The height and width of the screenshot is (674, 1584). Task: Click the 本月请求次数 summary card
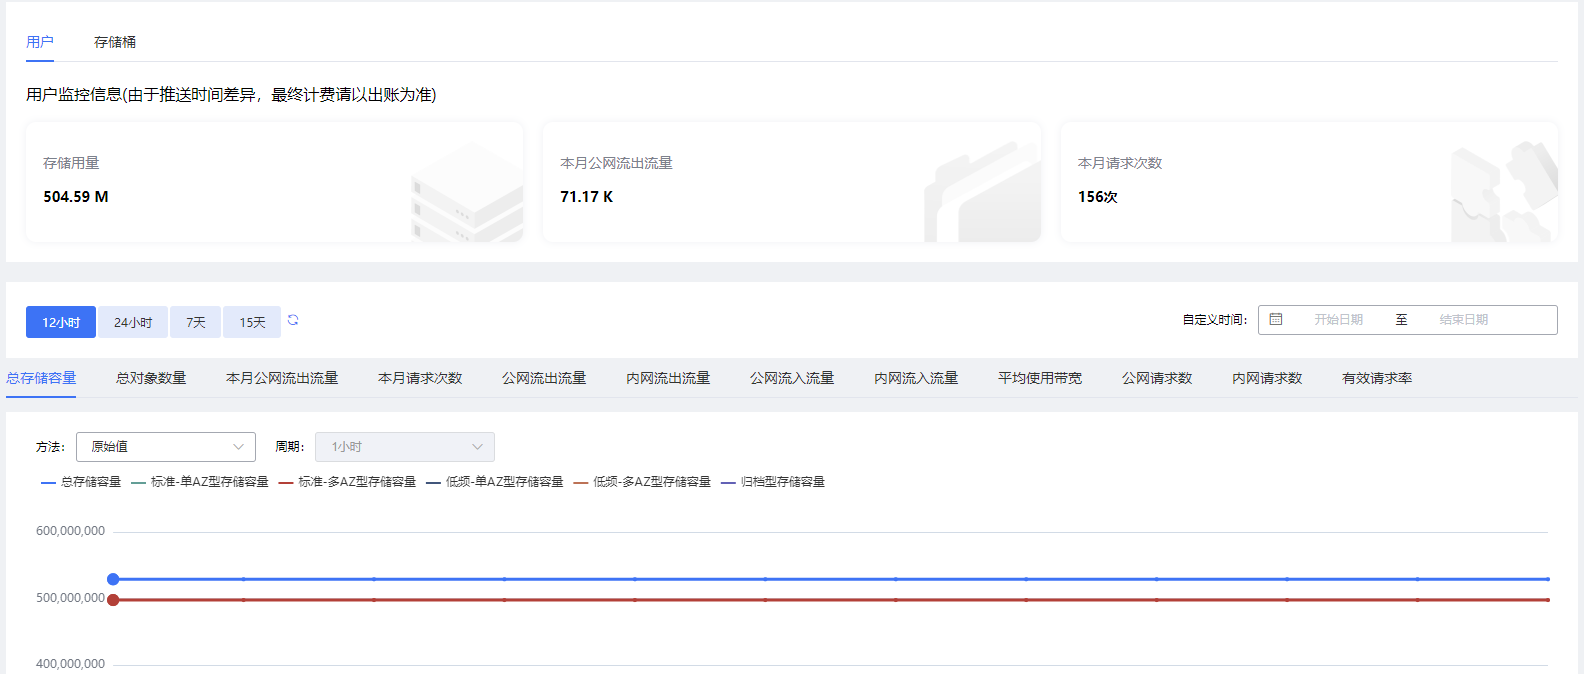1309,182
